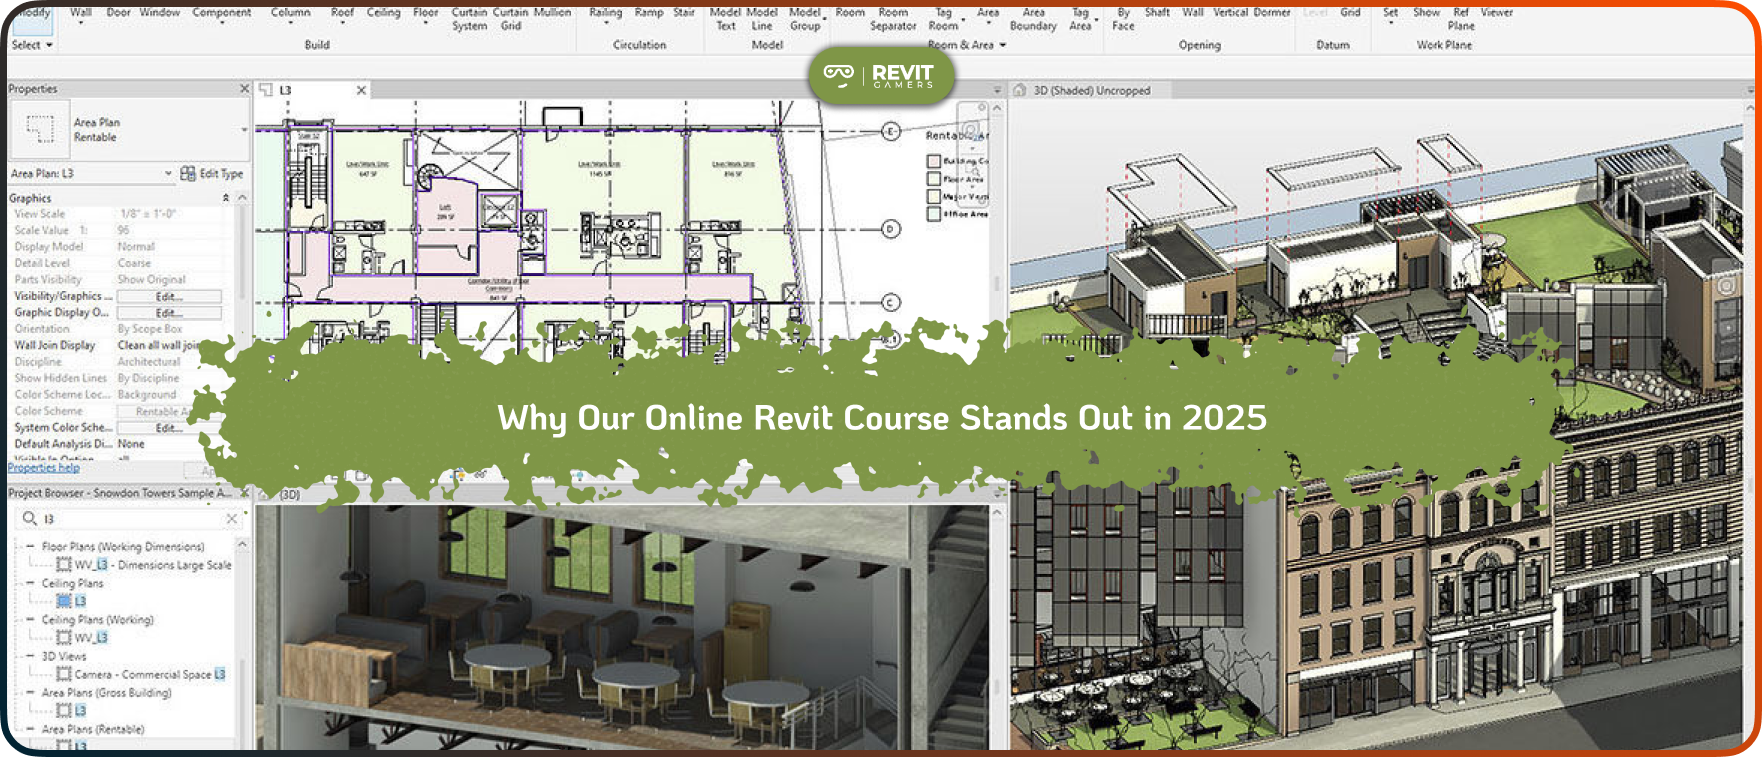The height and width of the screenshot is (758, 1763).
Task: Collapse Area Plans (Gross Building) node
Action: (x=30, y=693)
